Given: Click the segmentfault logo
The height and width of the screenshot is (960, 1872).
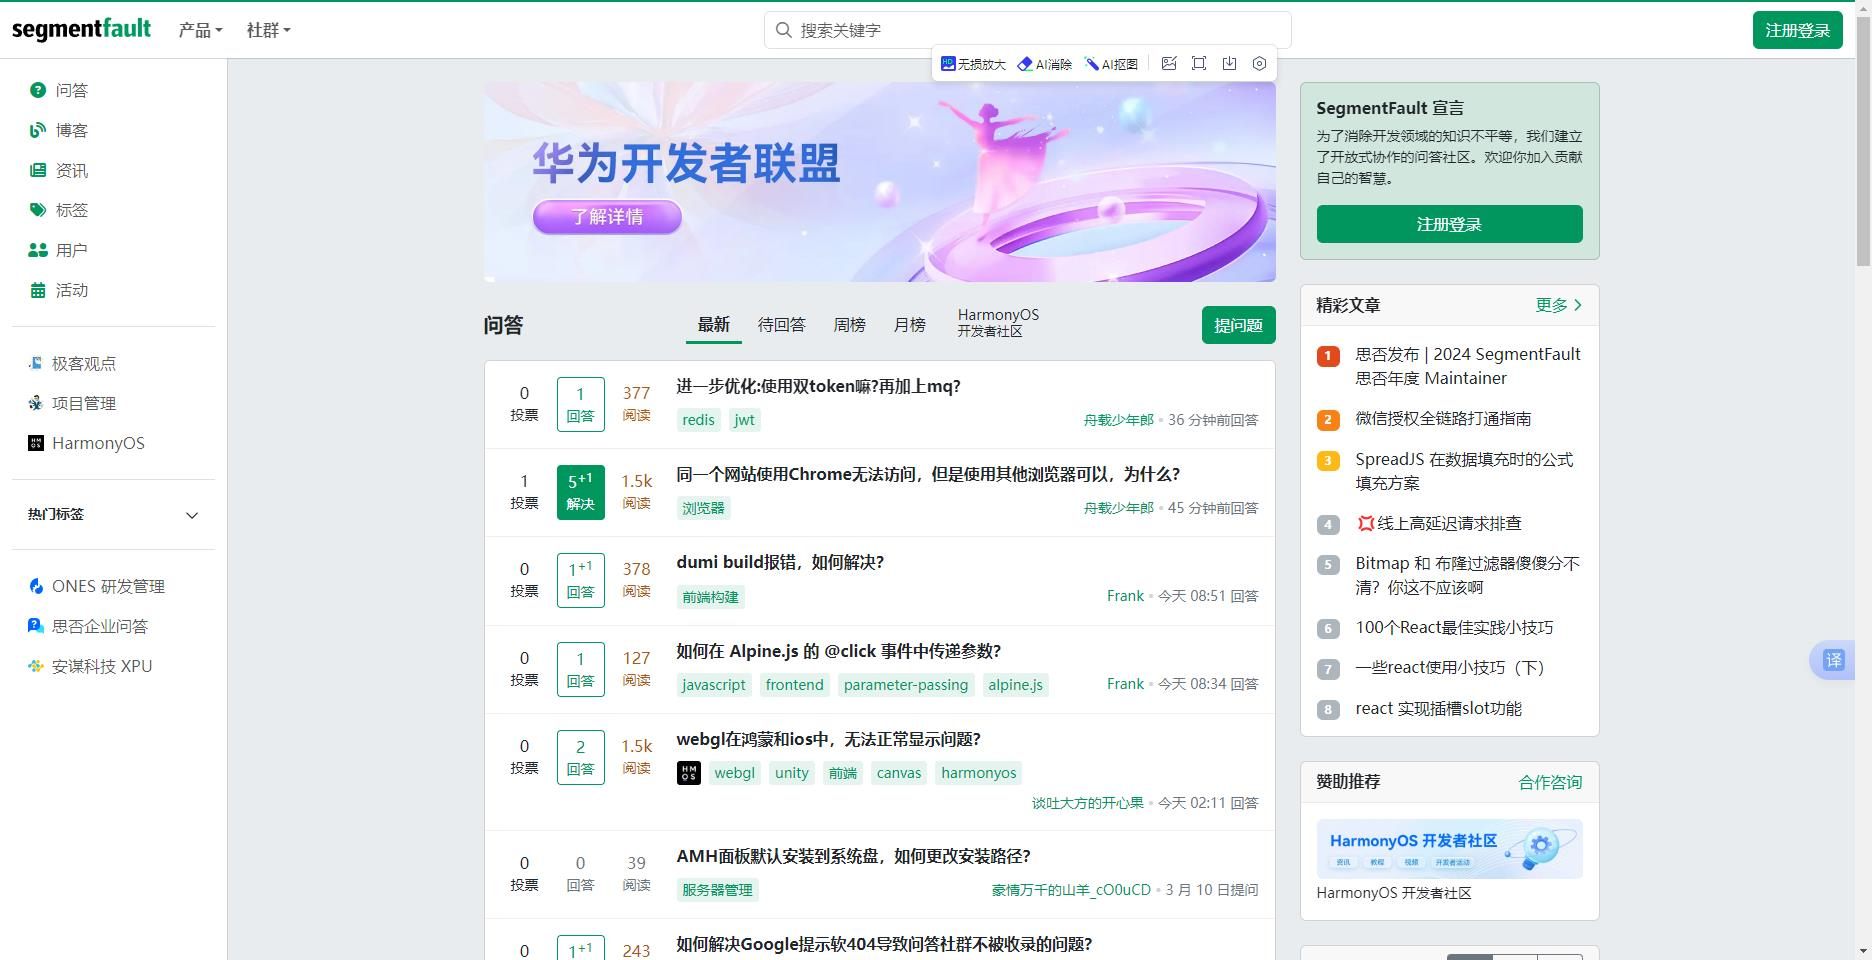Looking at the screenshot, I should 81,29.
